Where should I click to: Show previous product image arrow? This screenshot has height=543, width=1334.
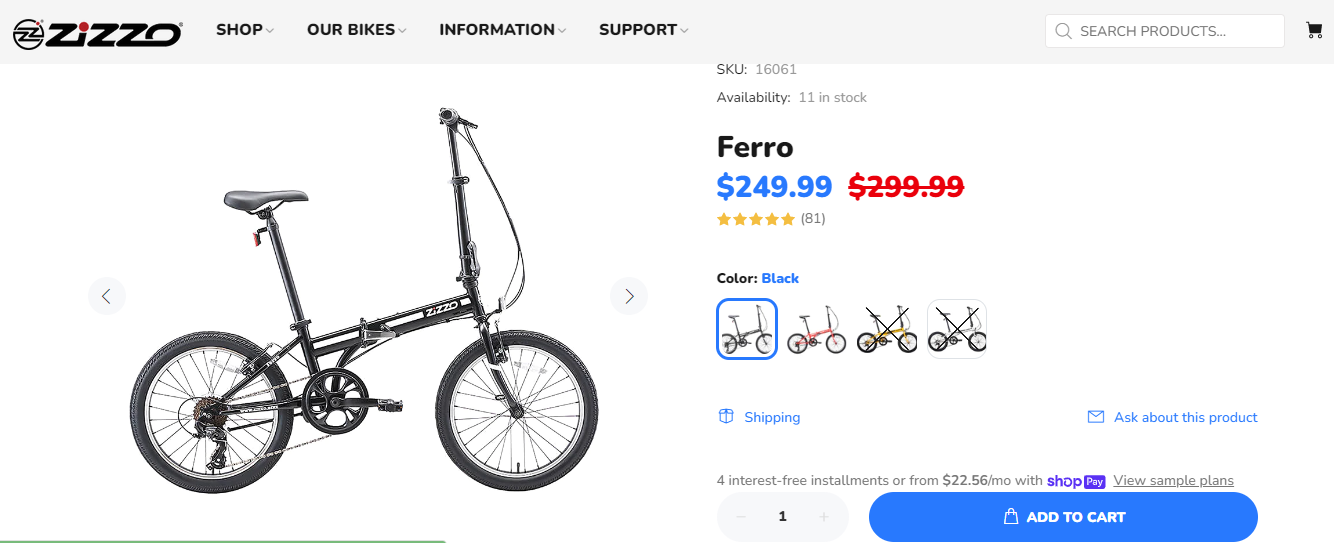(x=107, y=296)
